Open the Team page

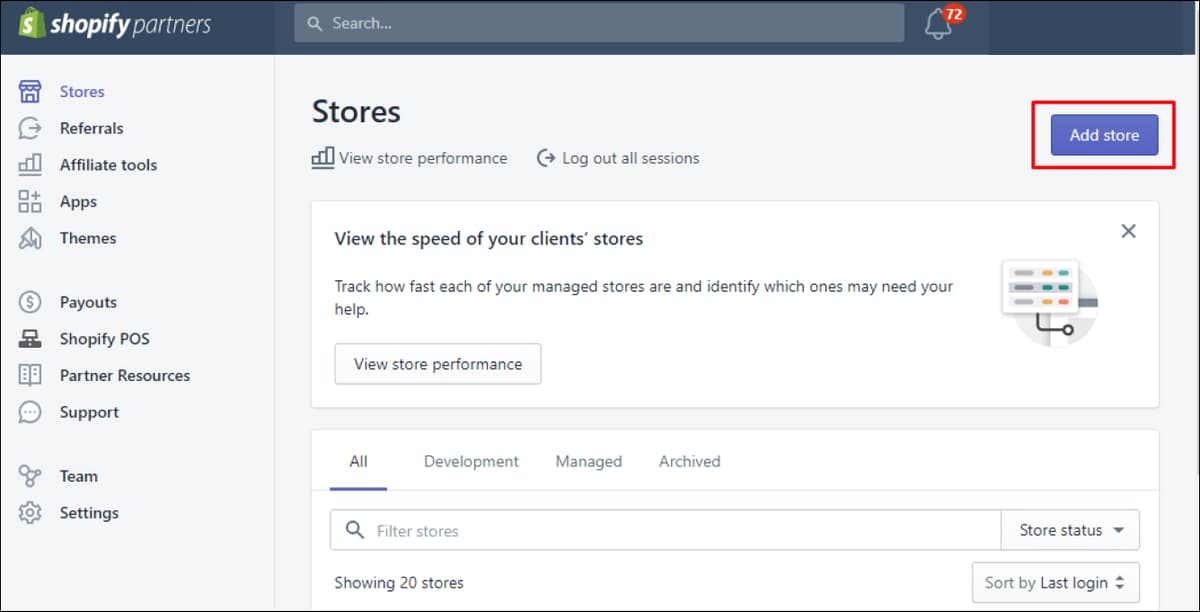(78, 476)
